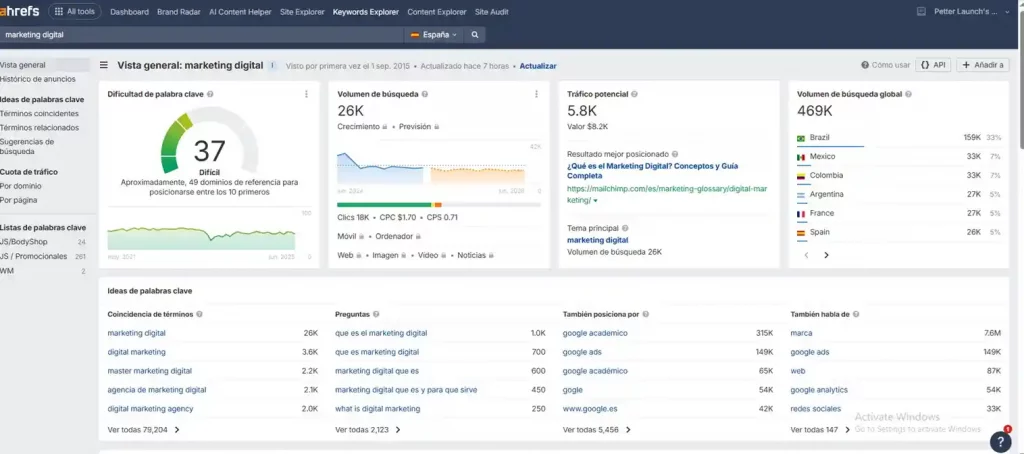Expand Ver todas 2,123 questions
The height and width of the screenshot is (454, 1024).
(x=368, y=430)
